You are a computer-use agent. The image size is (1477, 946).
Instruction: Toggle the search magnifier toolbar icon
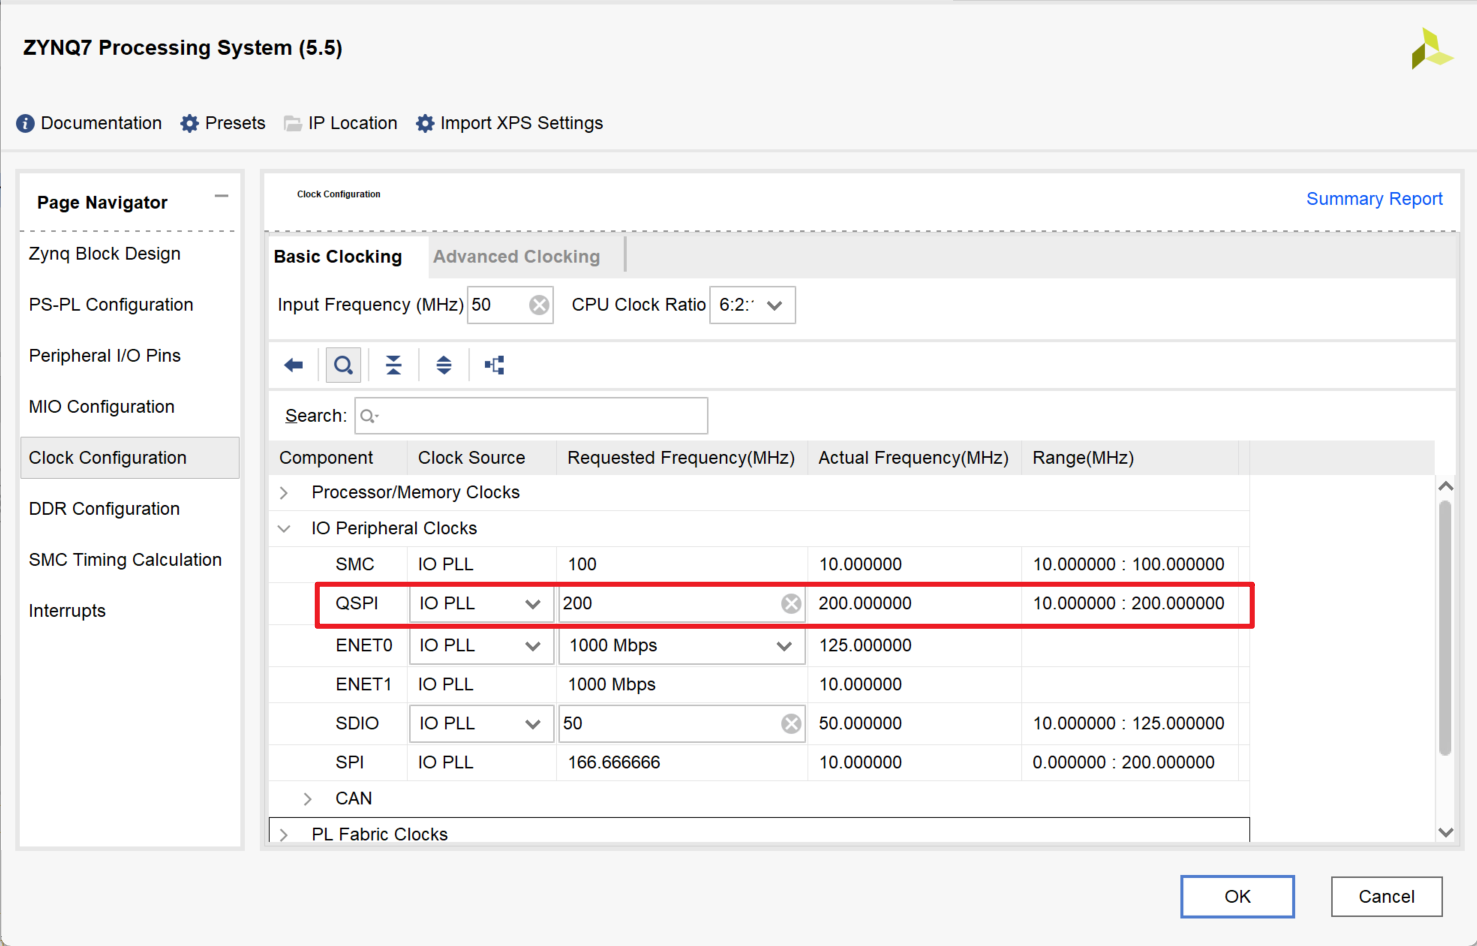[343, 365]
